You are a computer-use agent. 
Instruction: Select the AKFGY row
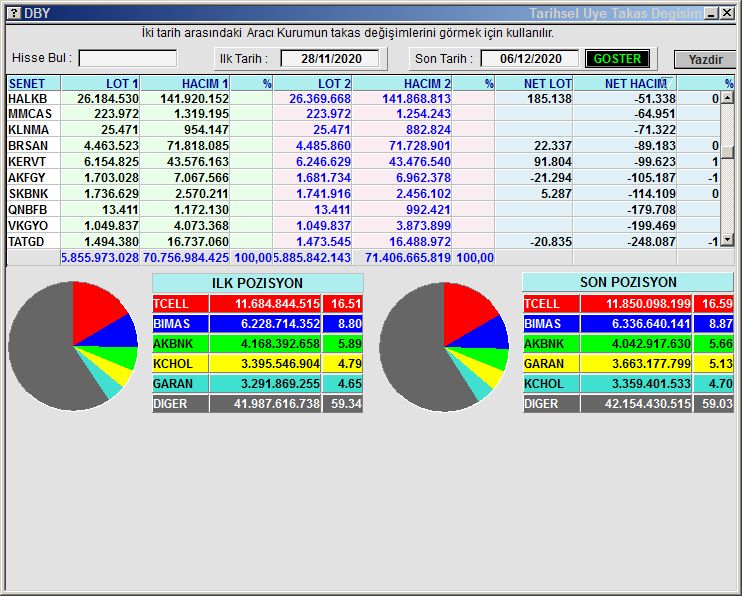(363, 178)
